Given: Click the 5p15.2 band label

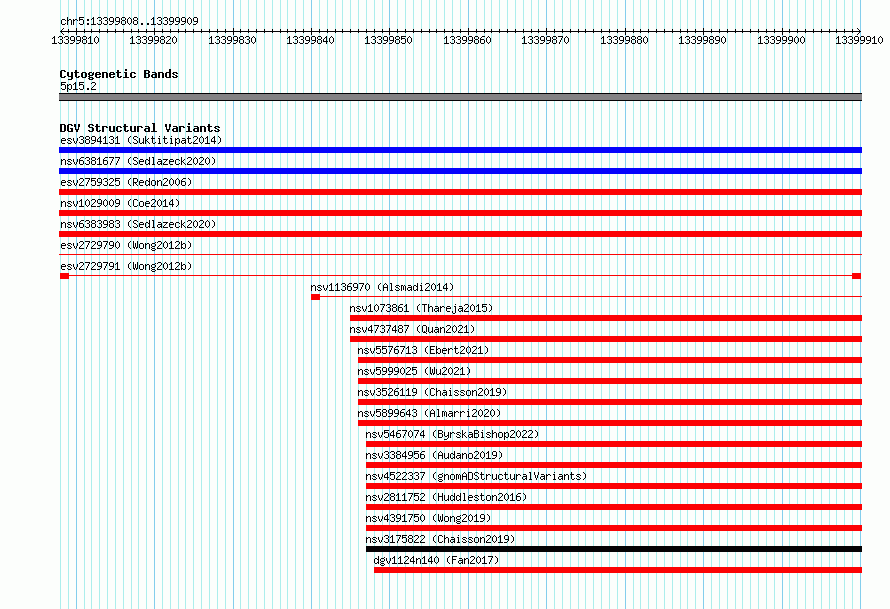Looking at the screenshot, I should click(78, 86).
